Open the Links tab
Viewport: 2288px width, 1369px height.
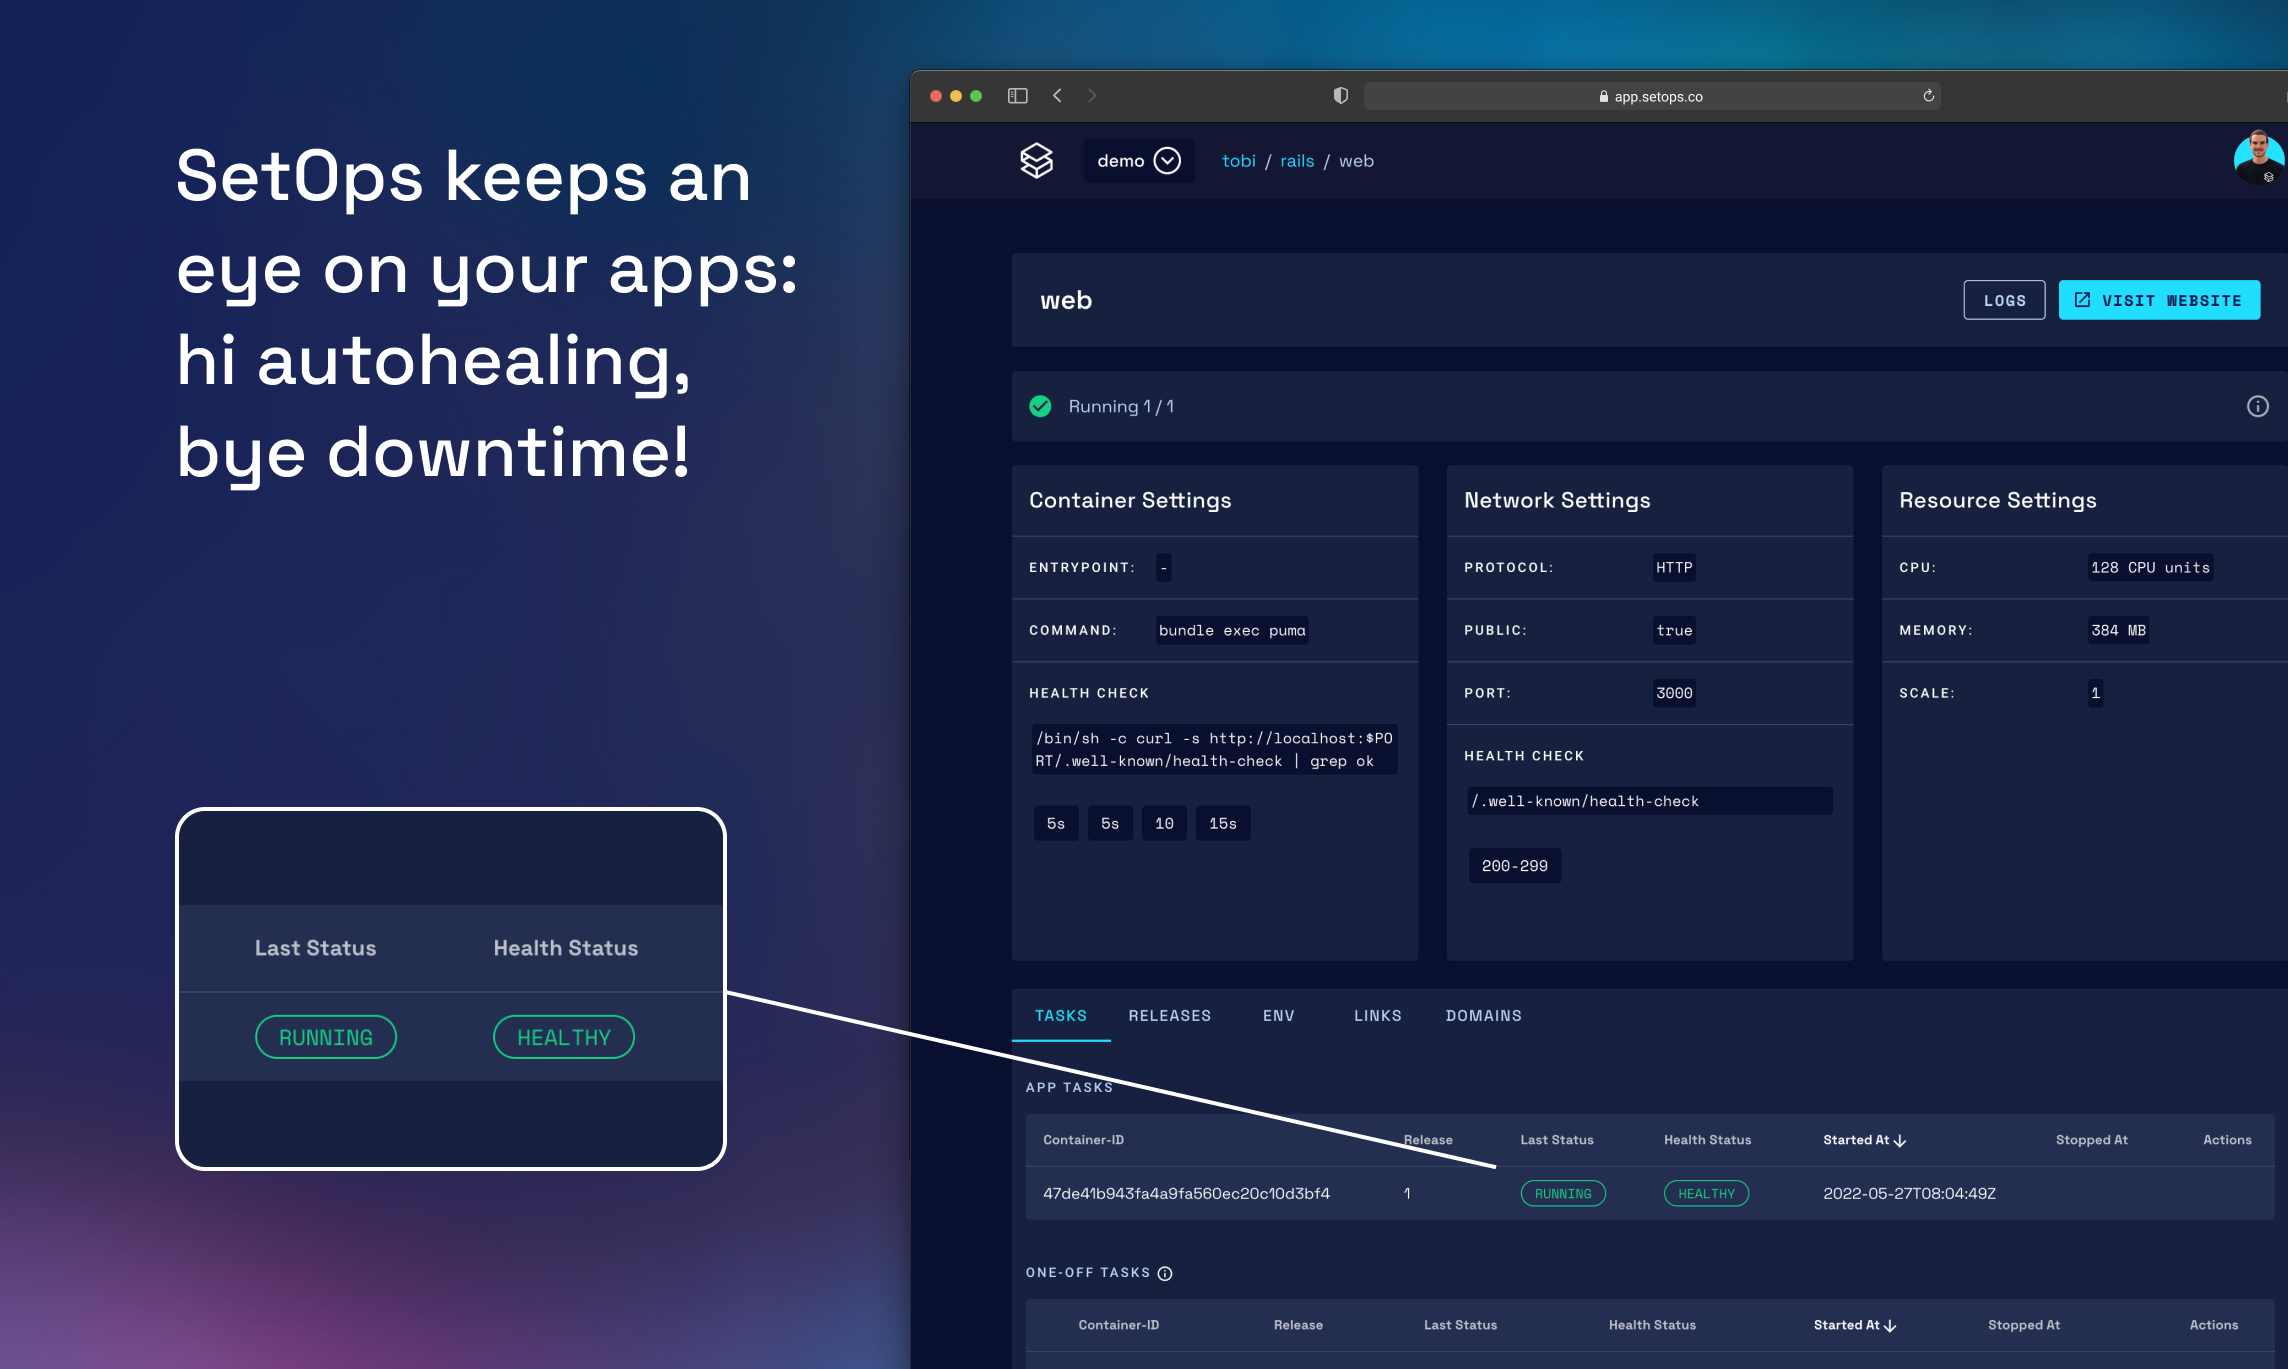tap(1377, 1015)
